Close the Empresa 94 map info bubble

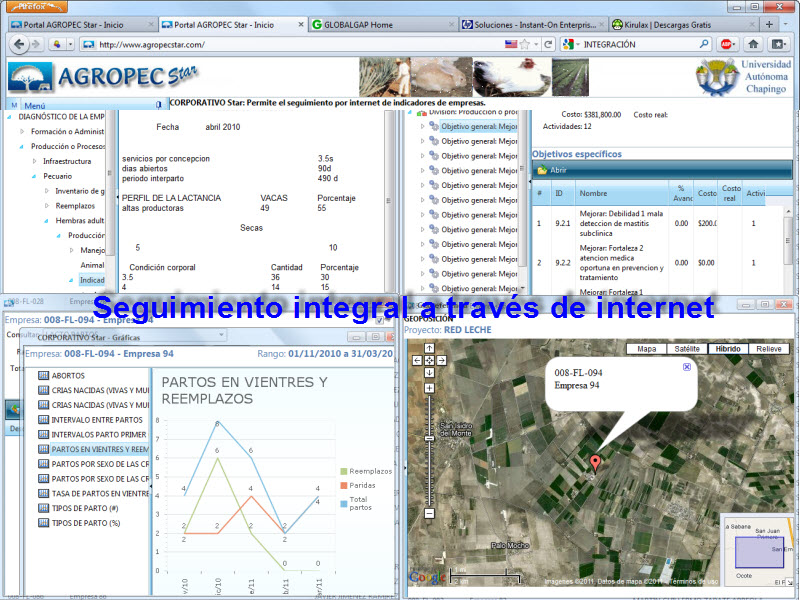[686, 368]
